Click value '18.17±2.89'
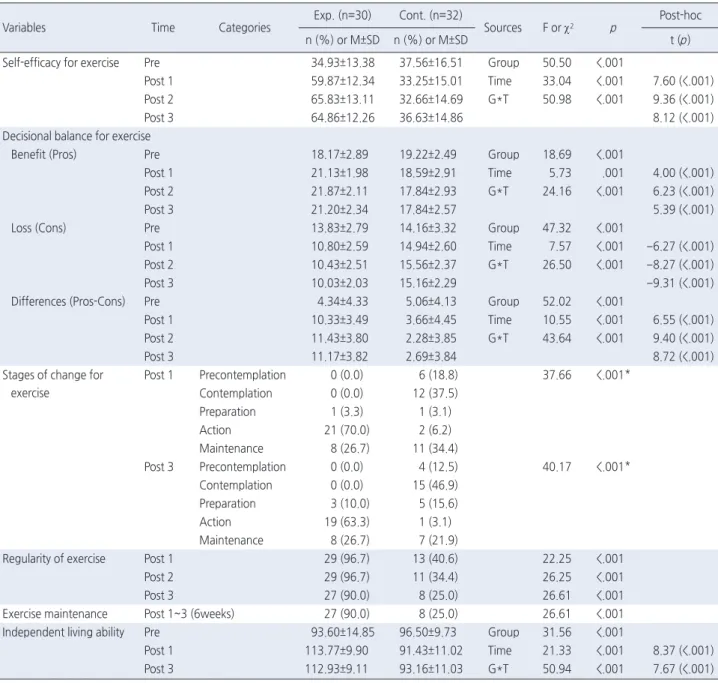718x683 pixels. [x=340, y=154]
